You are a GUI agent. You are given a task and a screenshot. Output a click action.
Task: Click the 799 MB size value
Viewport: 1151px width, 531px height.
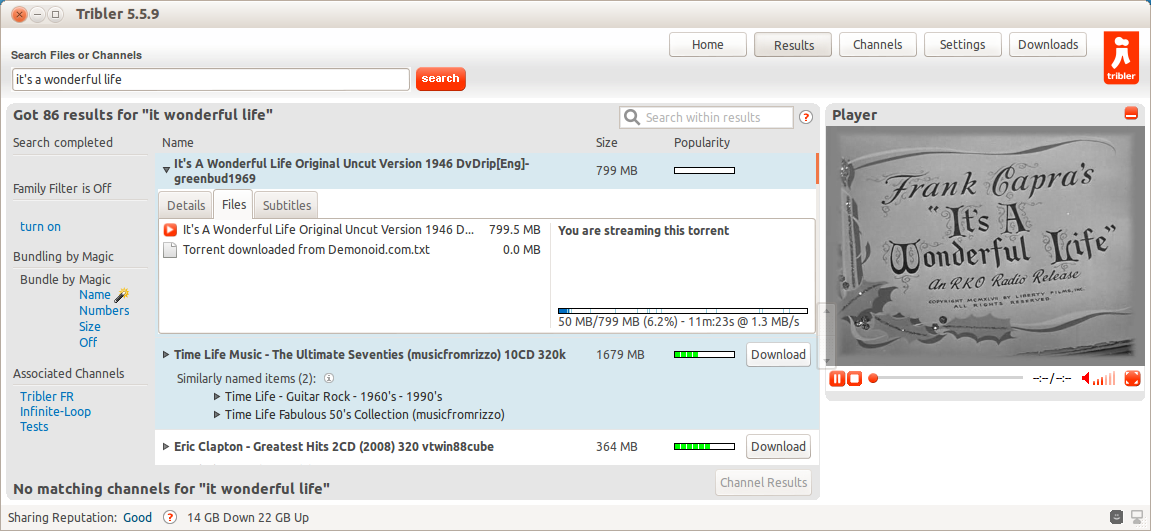pos(617,170)
